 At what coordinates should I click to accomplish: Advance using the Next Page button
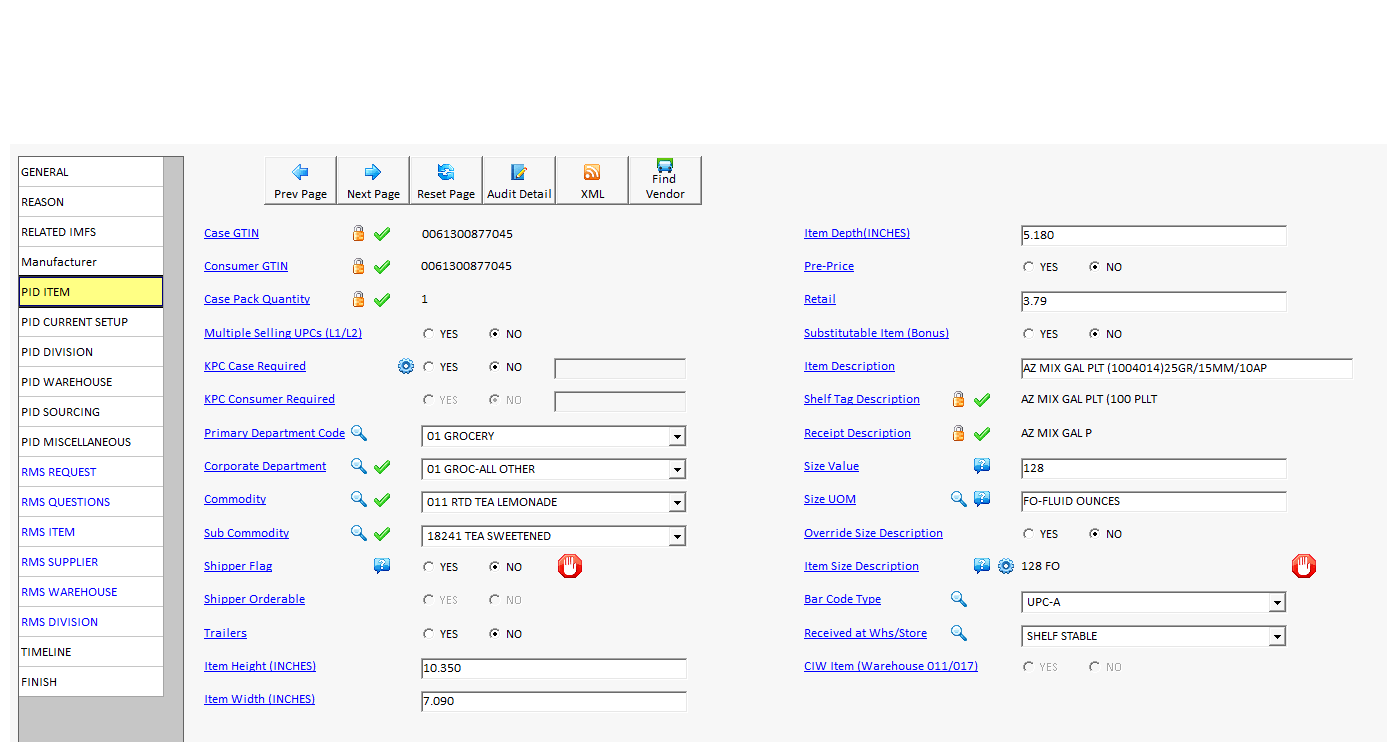click(373, 181)
